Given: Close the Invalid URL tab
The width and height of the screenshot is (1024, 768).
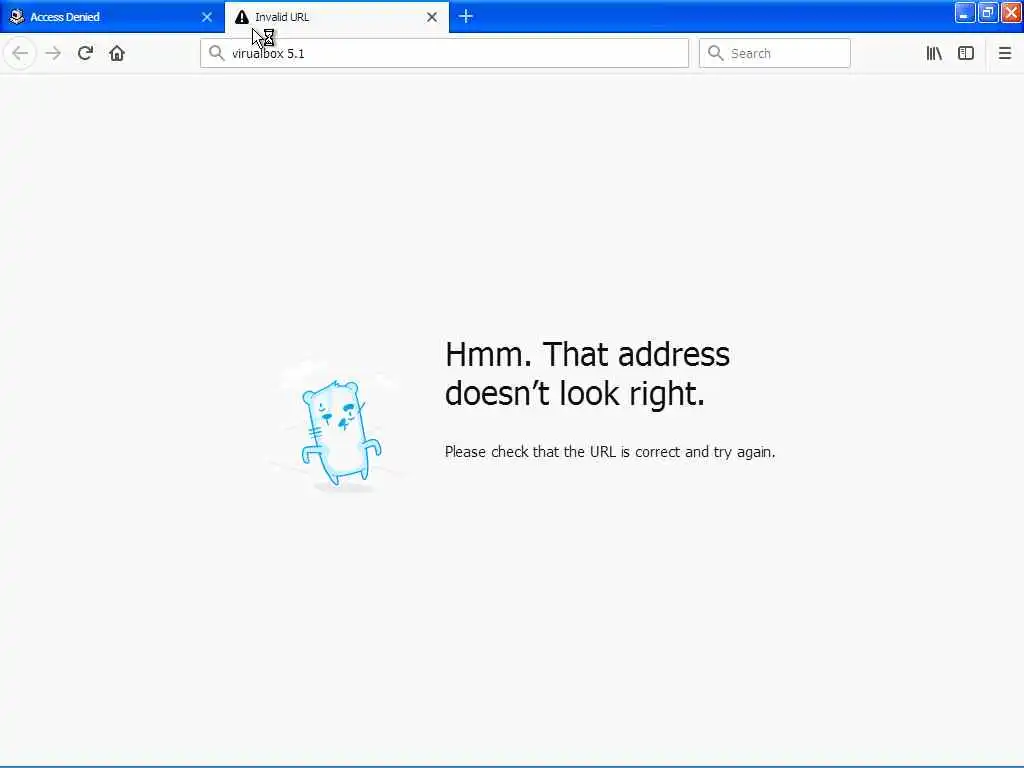Looking at the screenshot, I should pos(432,17).
